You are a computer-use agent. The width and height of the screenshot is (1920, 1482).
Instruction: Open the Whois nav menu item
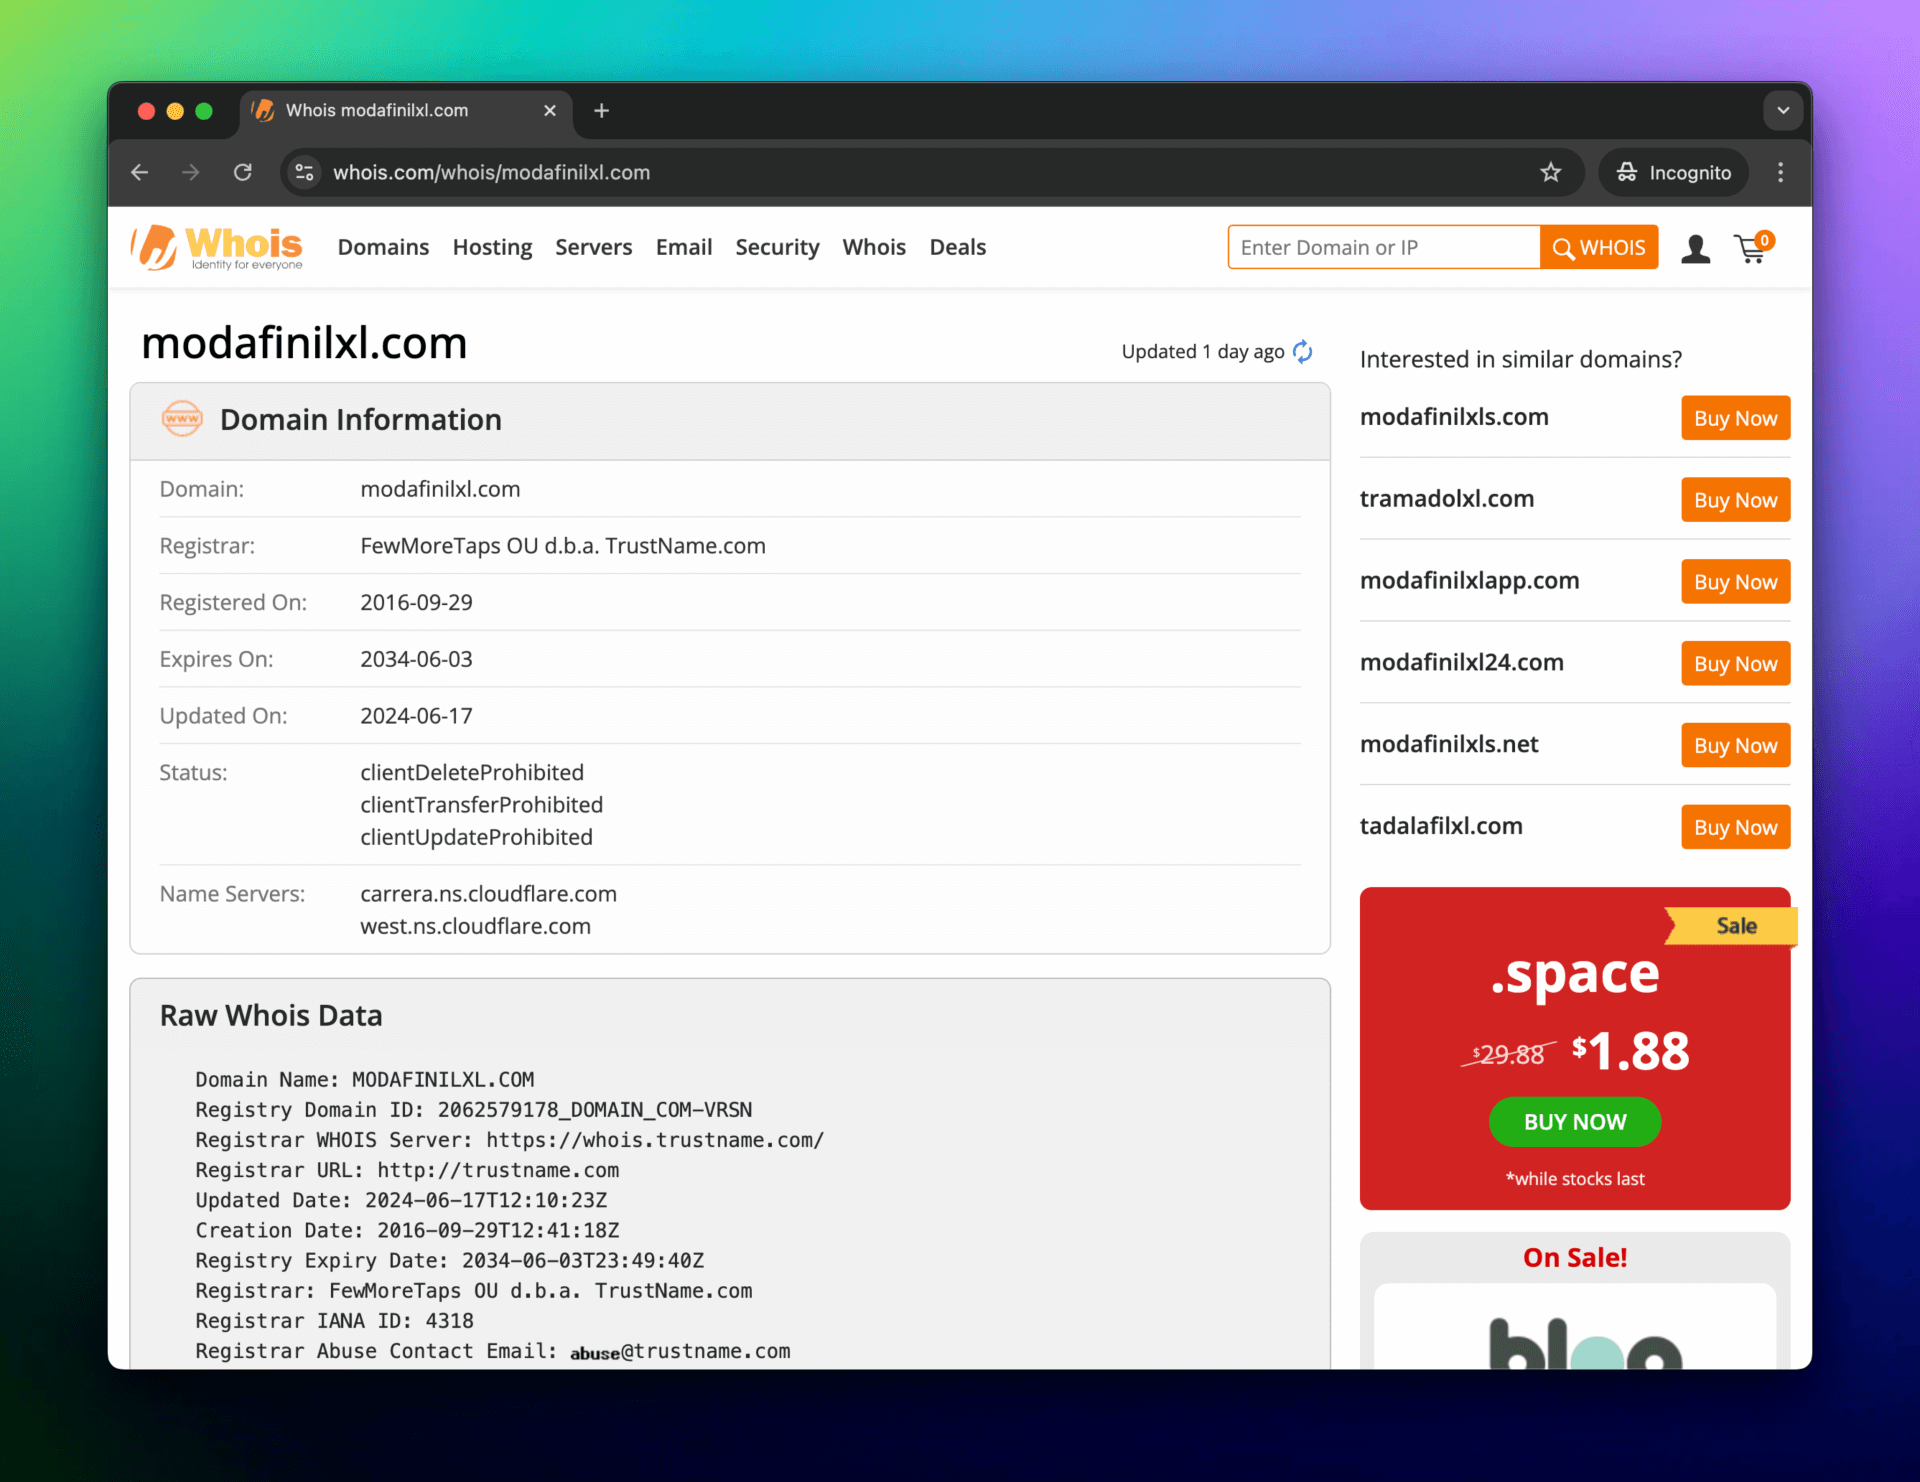pyautogui.click(x=874, y=247)
